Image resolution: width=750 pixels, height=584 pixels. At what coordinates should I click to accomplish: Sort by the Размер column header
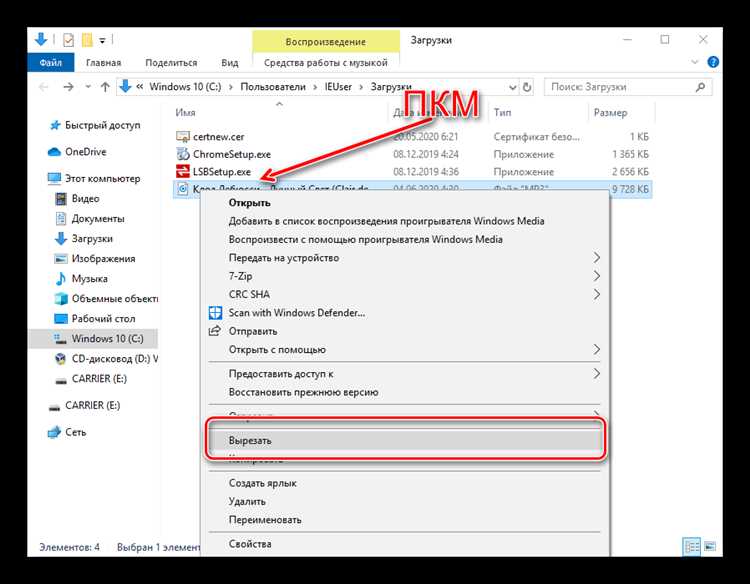tap(610, 113)
